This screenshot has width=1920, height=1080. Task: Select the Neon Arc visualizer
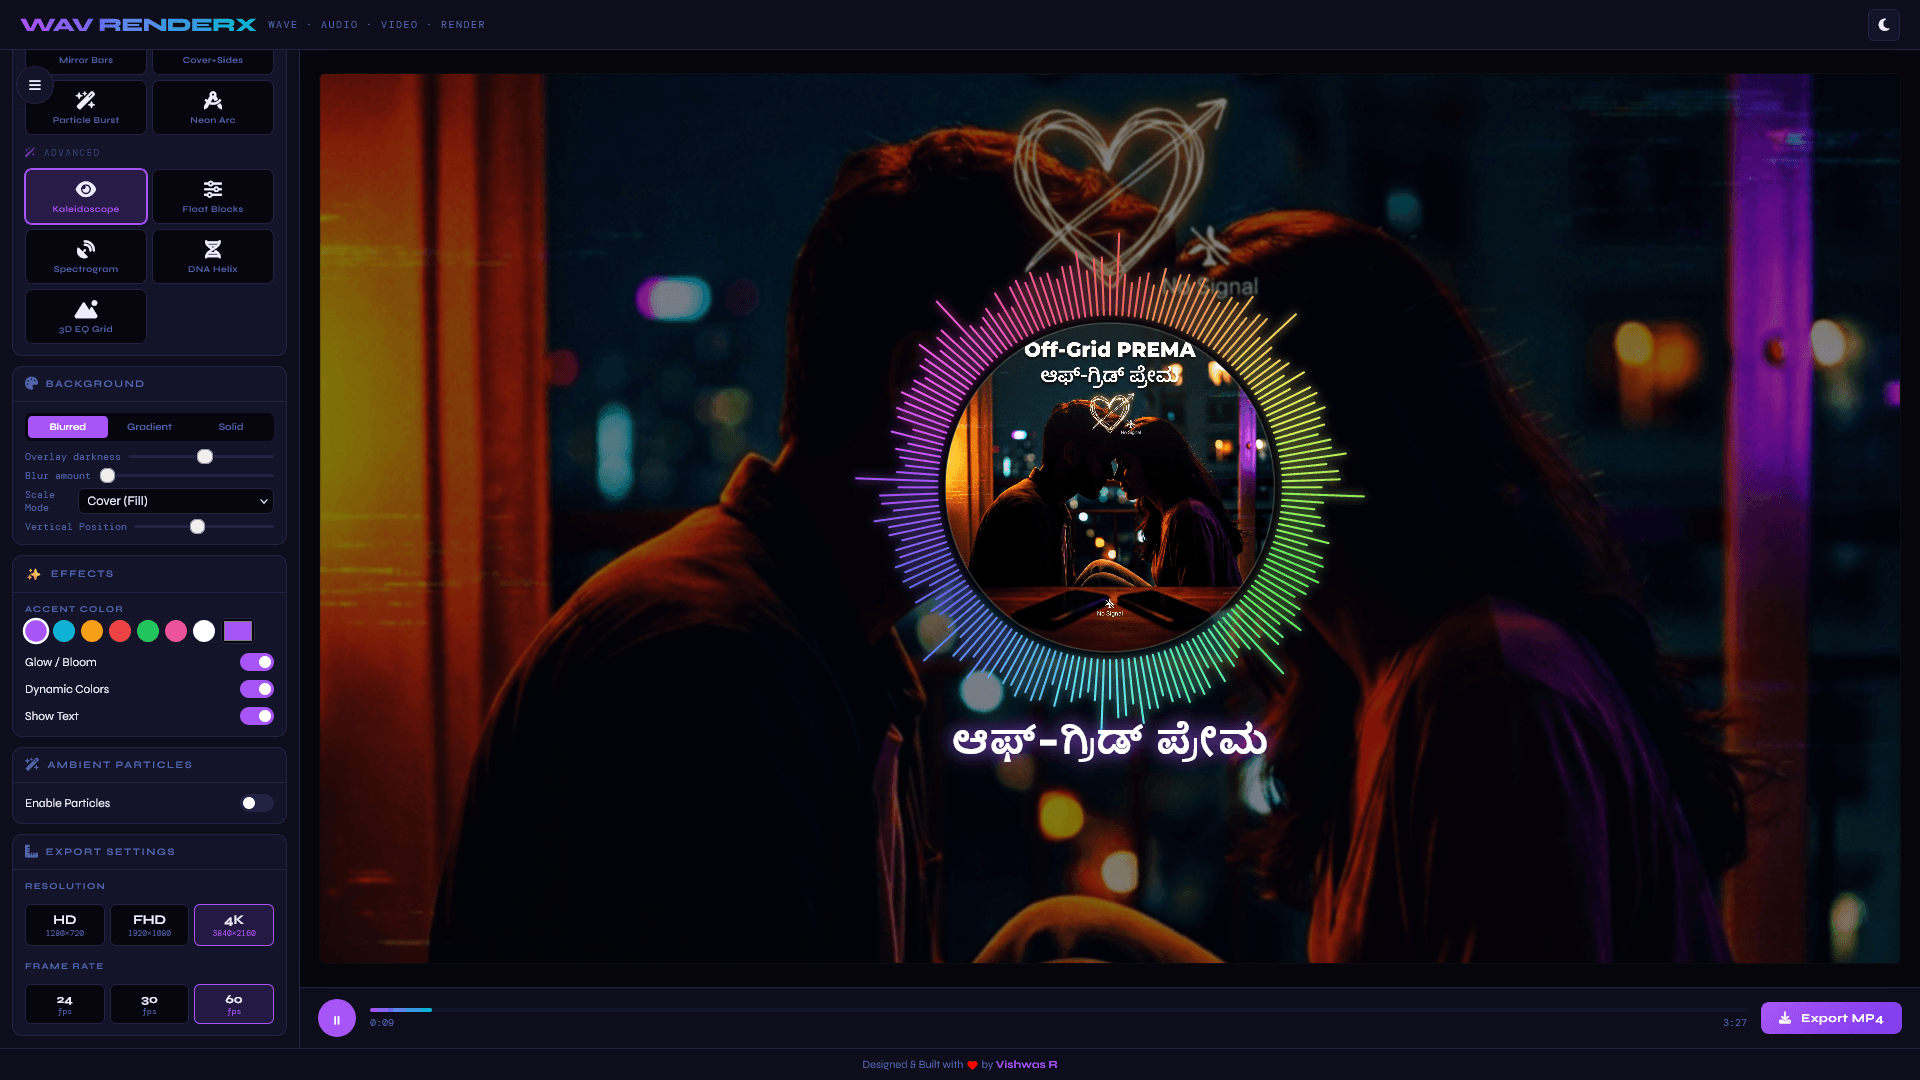212,107
